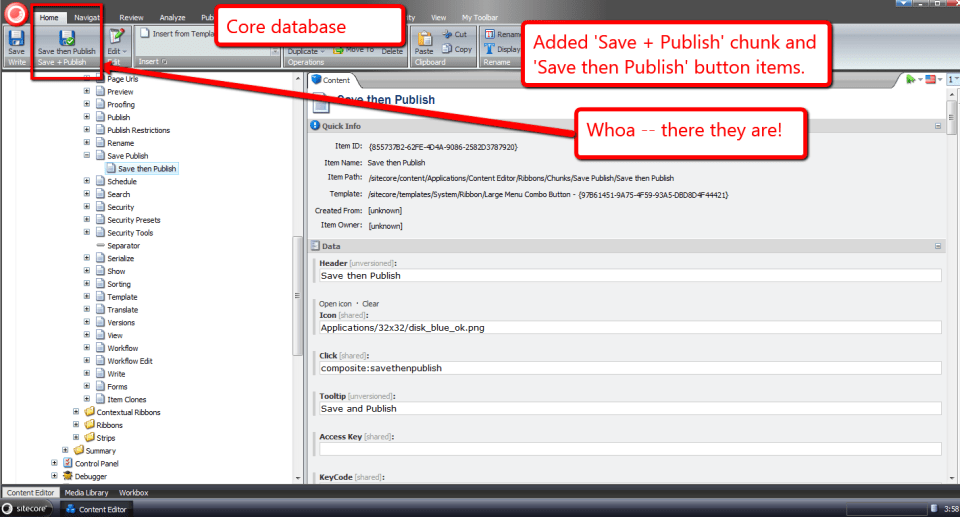This screenshot has height=517, width=960.
Task: Click the Delete ribbon button
Action: click(392, 51)
